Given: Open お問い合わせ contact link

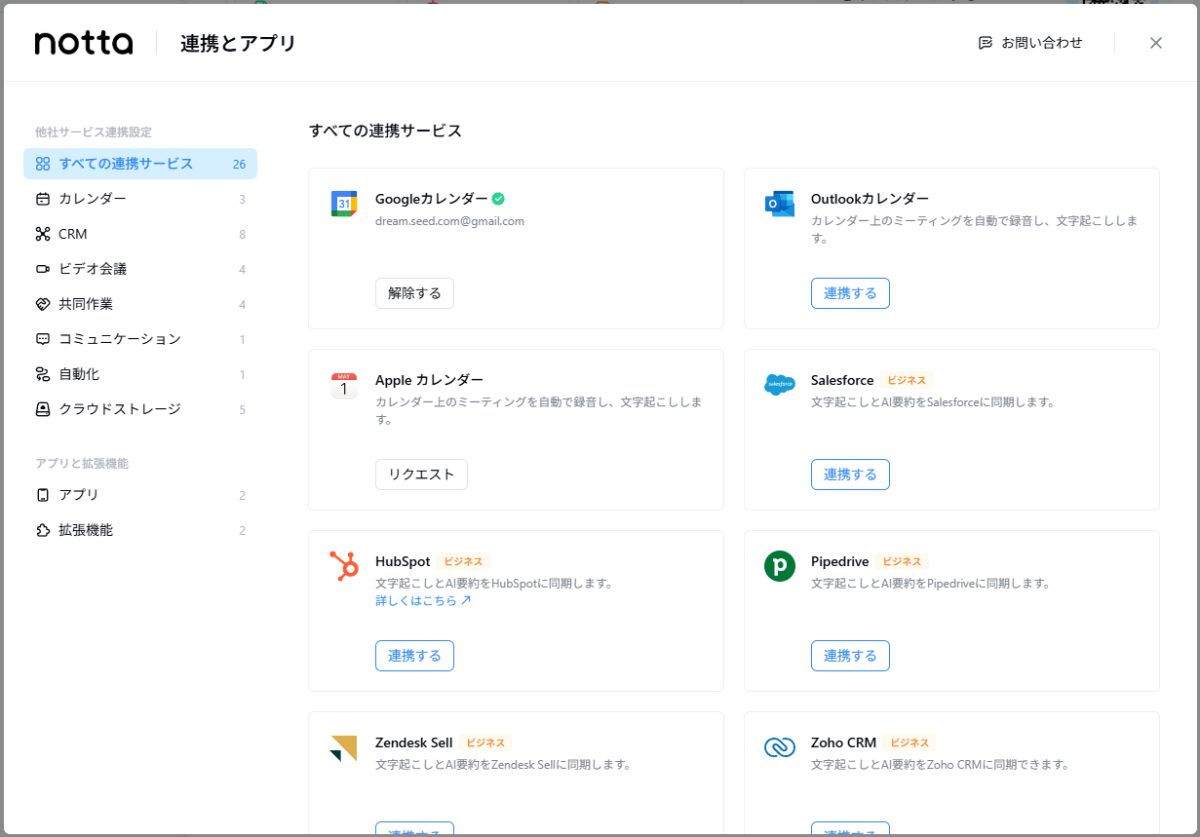Looking at the screenshot, I should pyautogui.click(x=1030, y=43).
